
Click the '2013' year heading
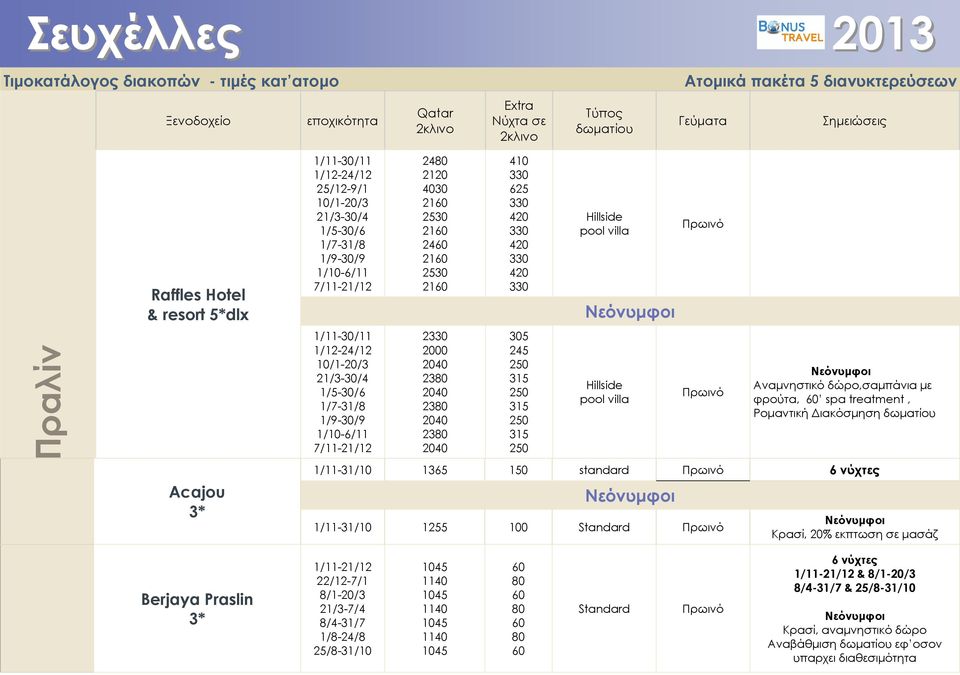click(x=883, y=34)
